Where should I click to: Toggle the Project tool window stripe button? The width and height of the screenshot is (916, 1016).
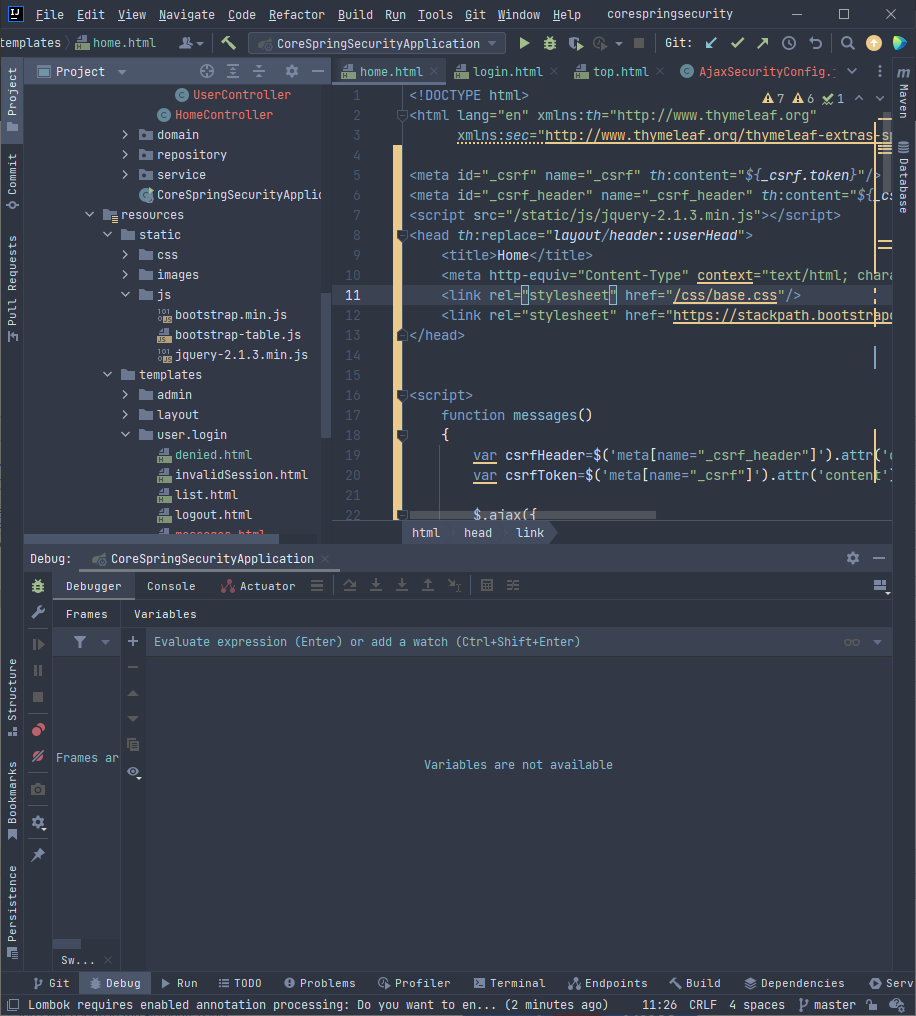pyautogui.click(x=12, y=100)
